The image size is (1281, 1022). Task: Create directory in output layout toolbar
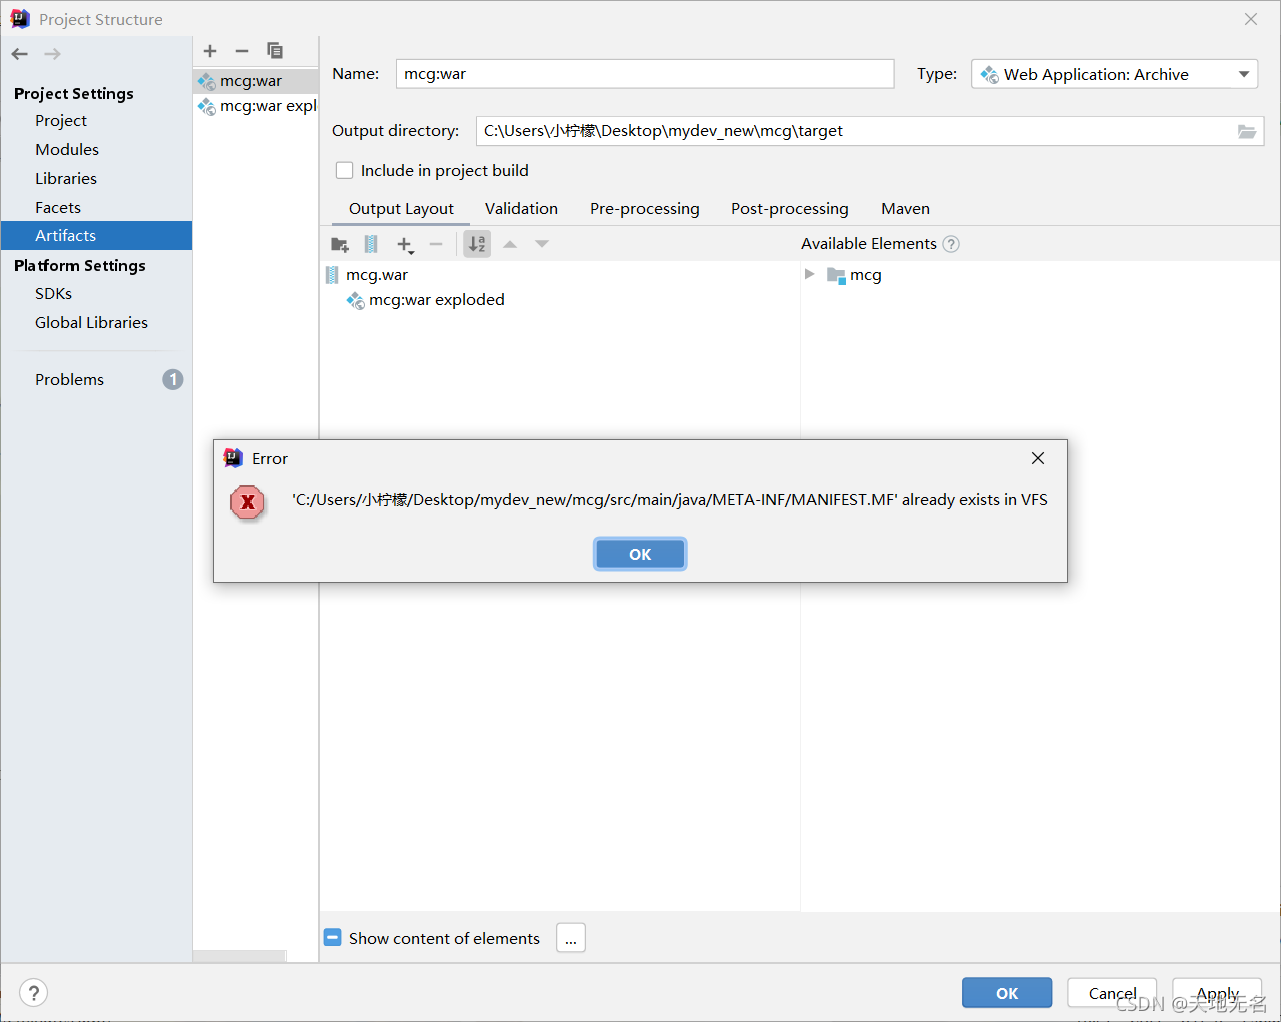[x=340, y=244]
